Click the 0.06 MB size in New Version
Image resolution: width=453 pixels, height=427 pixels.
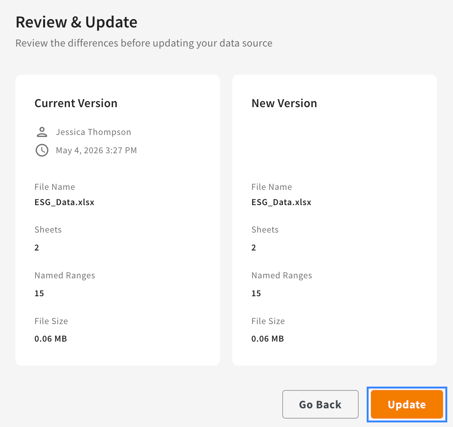[268, 339]
